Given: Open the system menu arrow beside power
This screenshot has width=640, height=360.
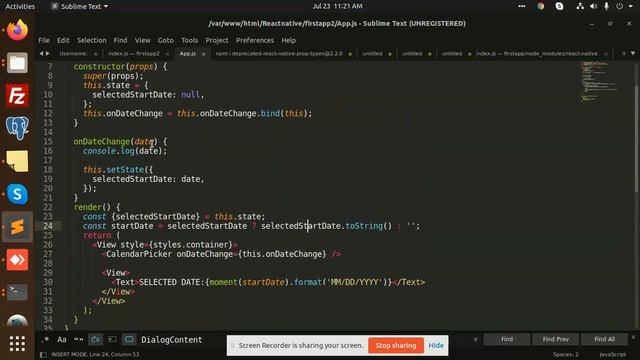Looking at the screenshot, I should 631,6.
